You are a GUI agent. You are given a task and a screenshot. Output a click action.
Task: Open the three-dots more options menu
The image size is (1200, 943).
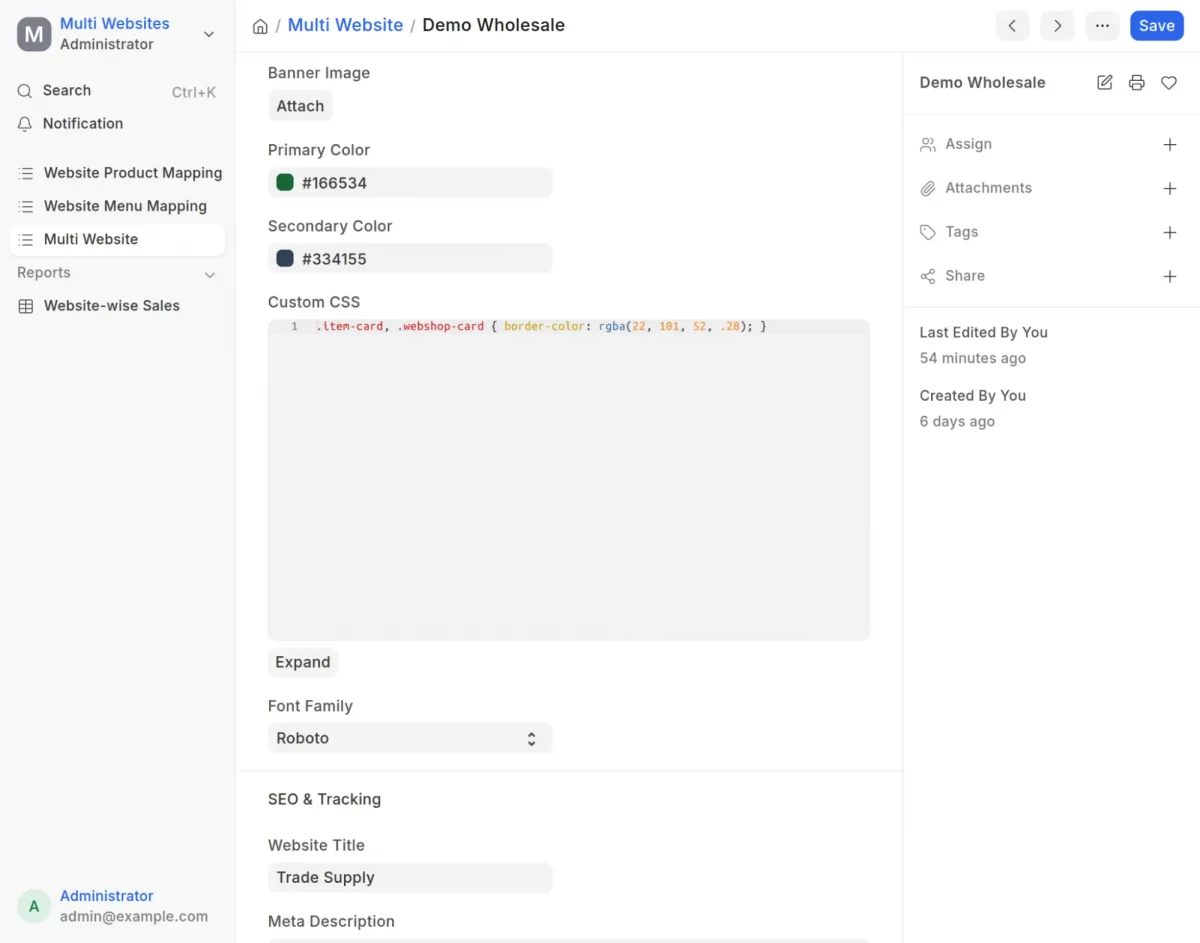coord(1102,26)
